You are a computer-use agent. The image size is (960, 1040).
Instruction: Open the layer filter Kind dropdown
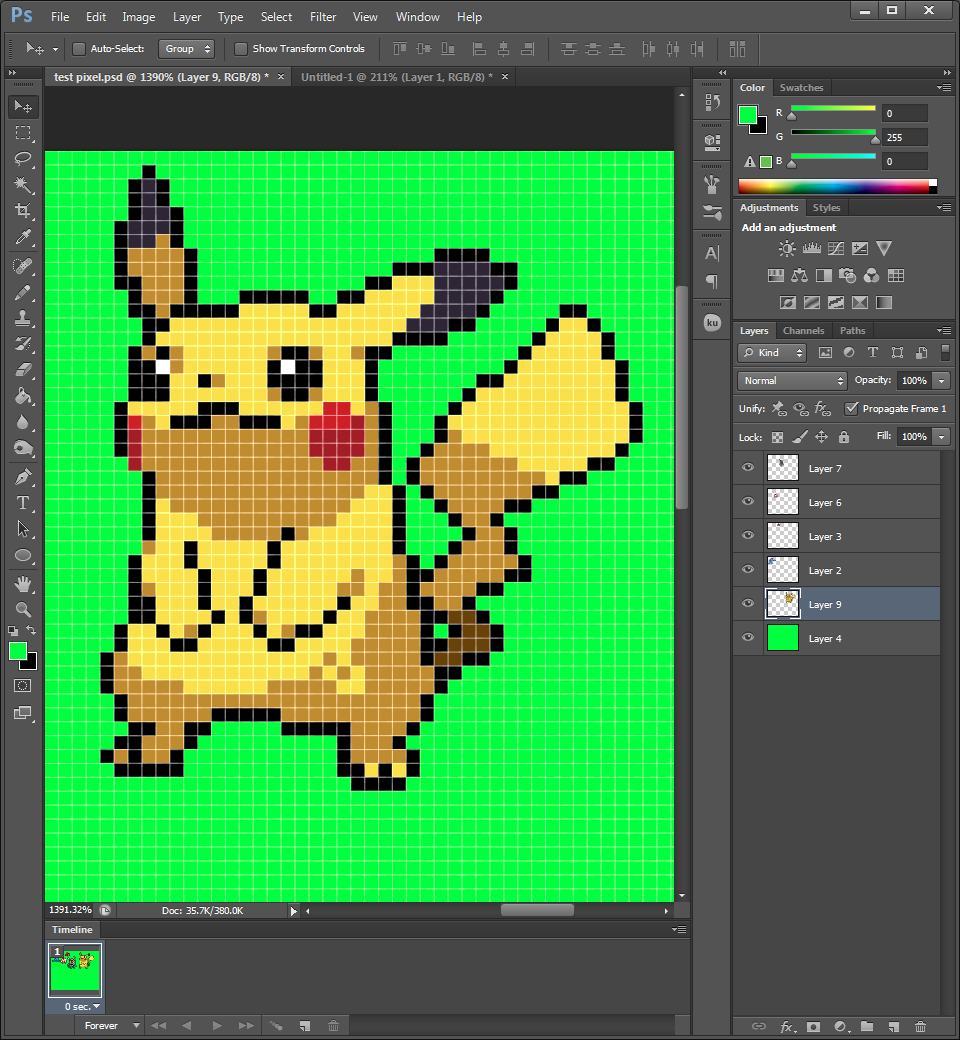point(772,353)
